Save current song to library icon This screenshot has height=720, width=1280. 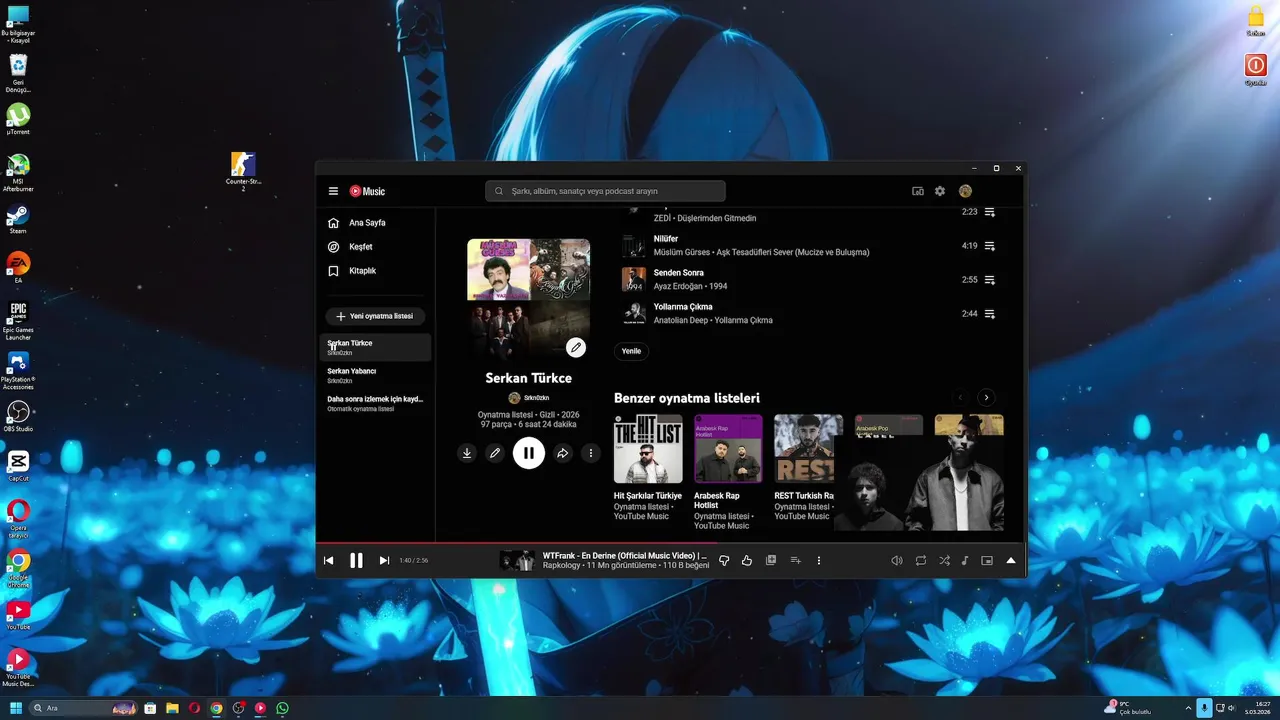[x=771, y=561]
